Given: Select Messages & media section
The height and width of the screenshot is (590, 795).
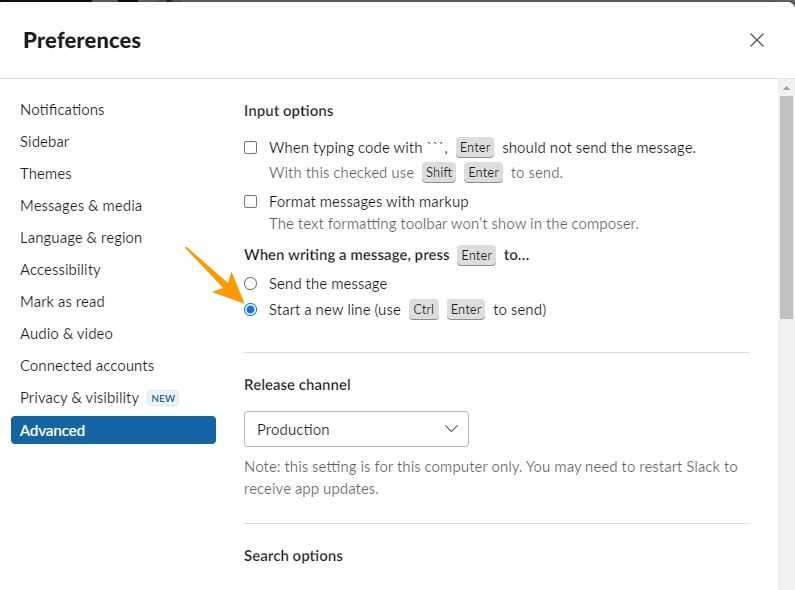Looking at the screenshot, I should point(81,205).
